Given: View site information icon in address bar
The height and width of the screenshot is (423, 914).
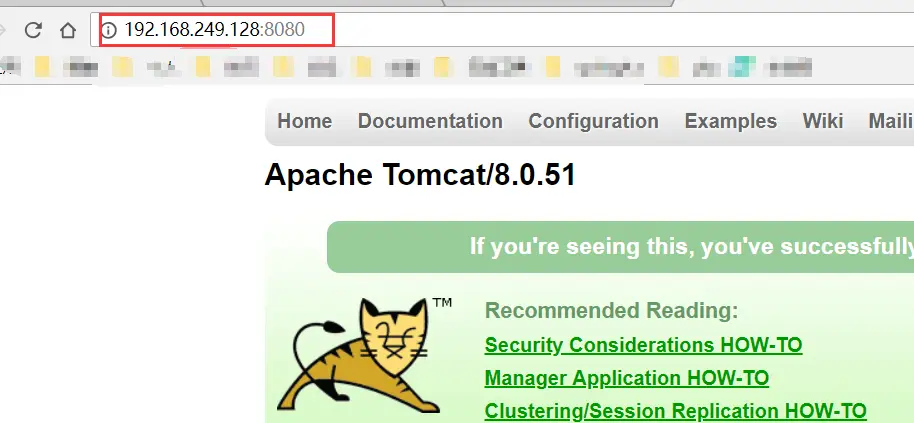Looking at the screenshot, I should 109,30.
